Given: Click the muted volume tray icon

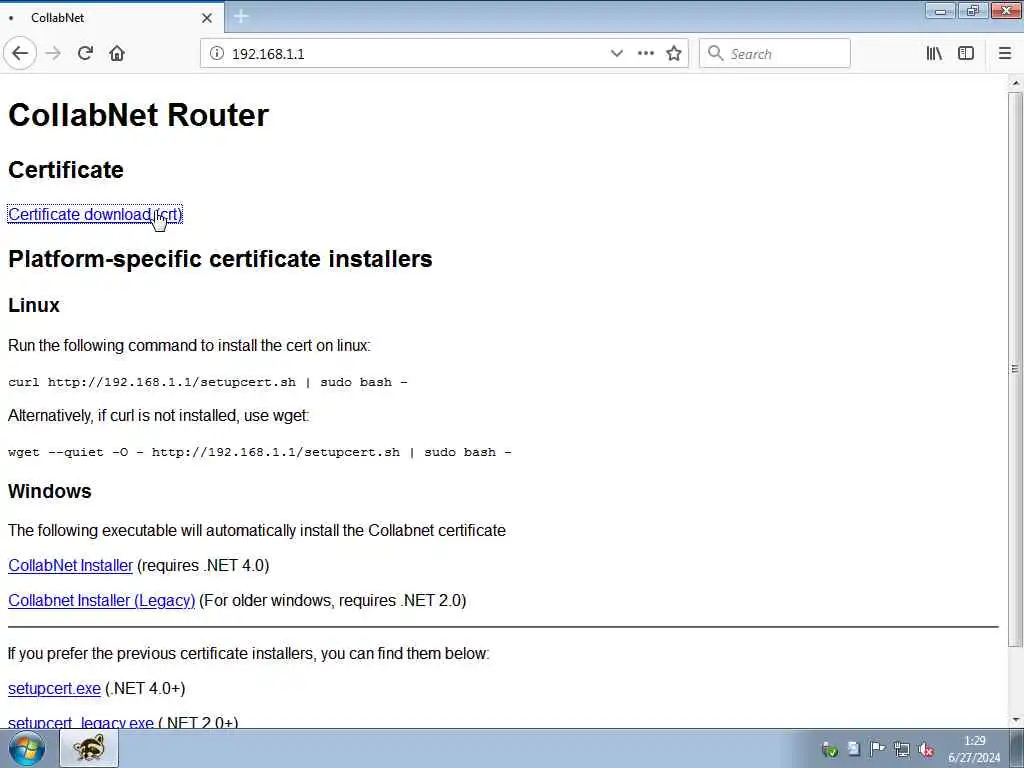Looking at the screenshot, I should click(x=926, y=750).
